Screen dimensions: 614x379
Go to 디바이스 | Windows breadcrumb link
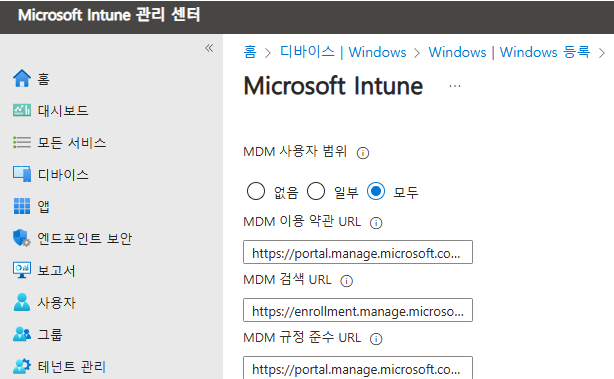[x=343, y=52]
